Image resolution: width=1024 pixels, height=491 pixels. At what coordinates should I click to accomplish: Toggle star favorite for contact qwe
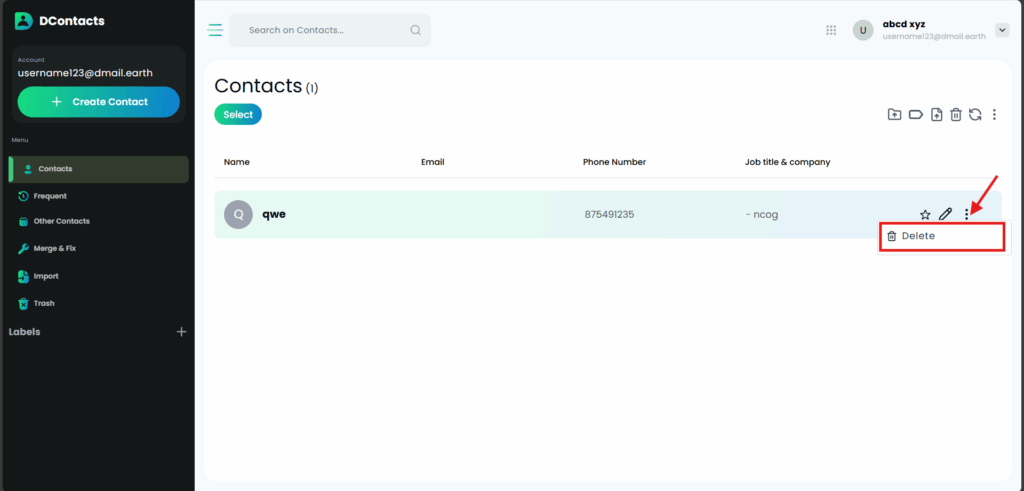[925, 214]
